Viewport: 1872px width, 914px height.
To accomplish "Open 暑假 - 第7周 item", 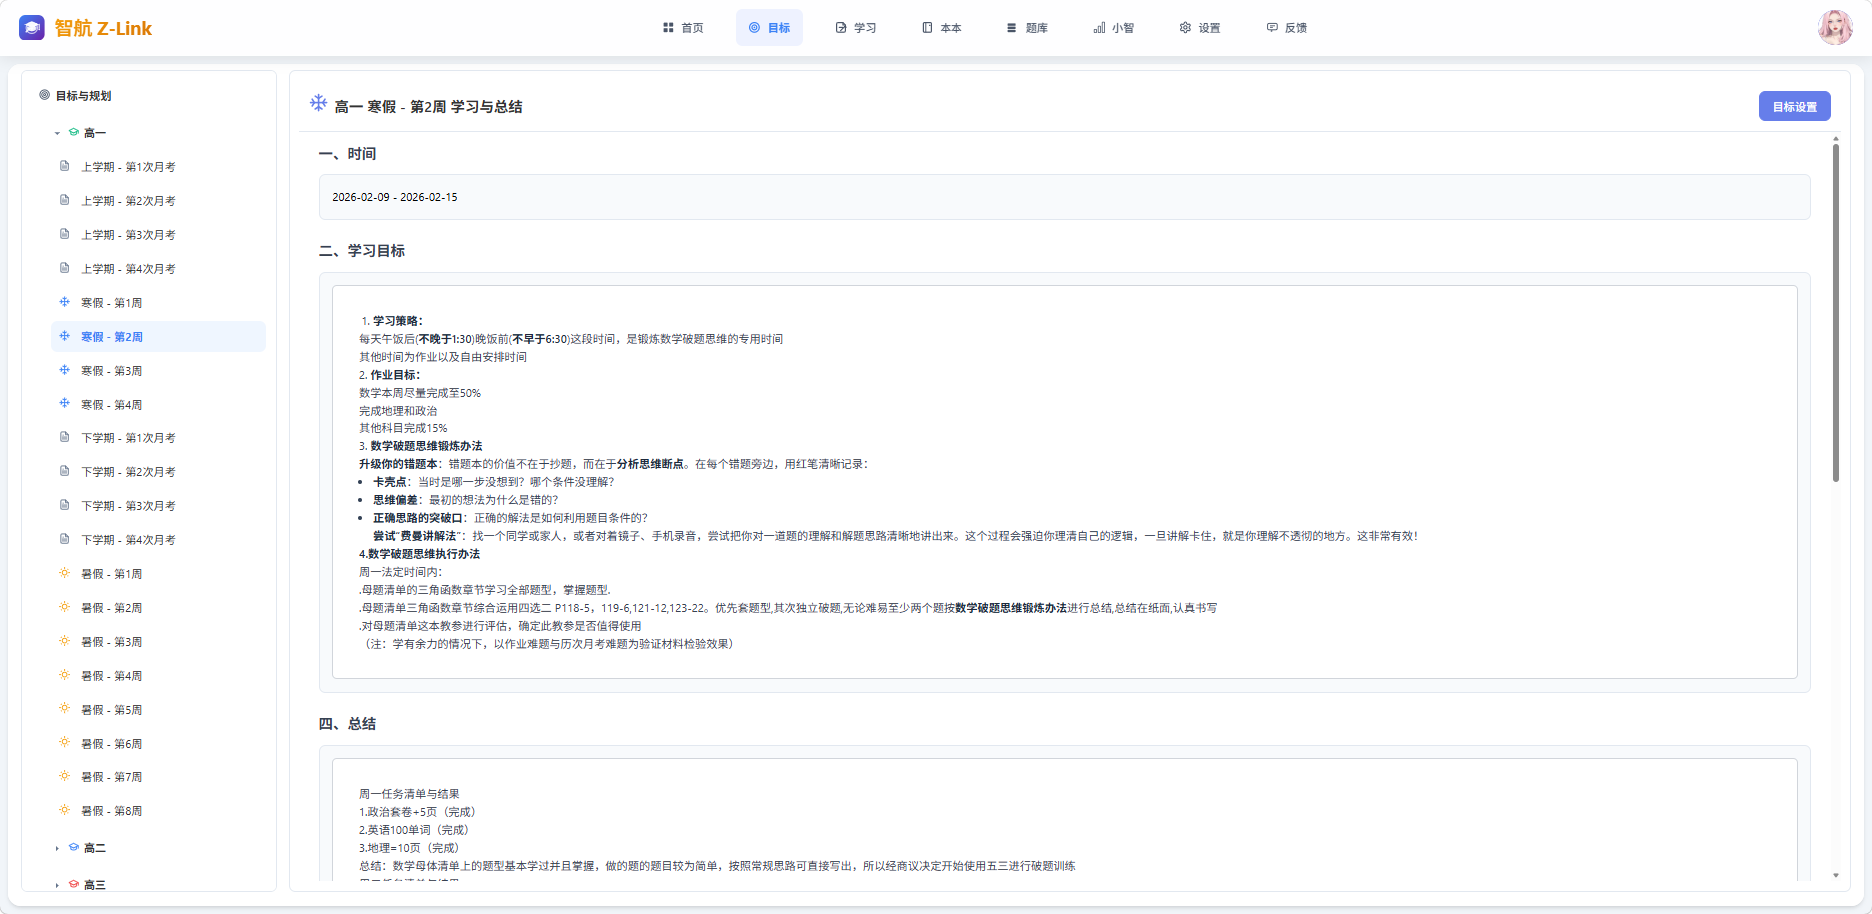I will click(158, 777).
